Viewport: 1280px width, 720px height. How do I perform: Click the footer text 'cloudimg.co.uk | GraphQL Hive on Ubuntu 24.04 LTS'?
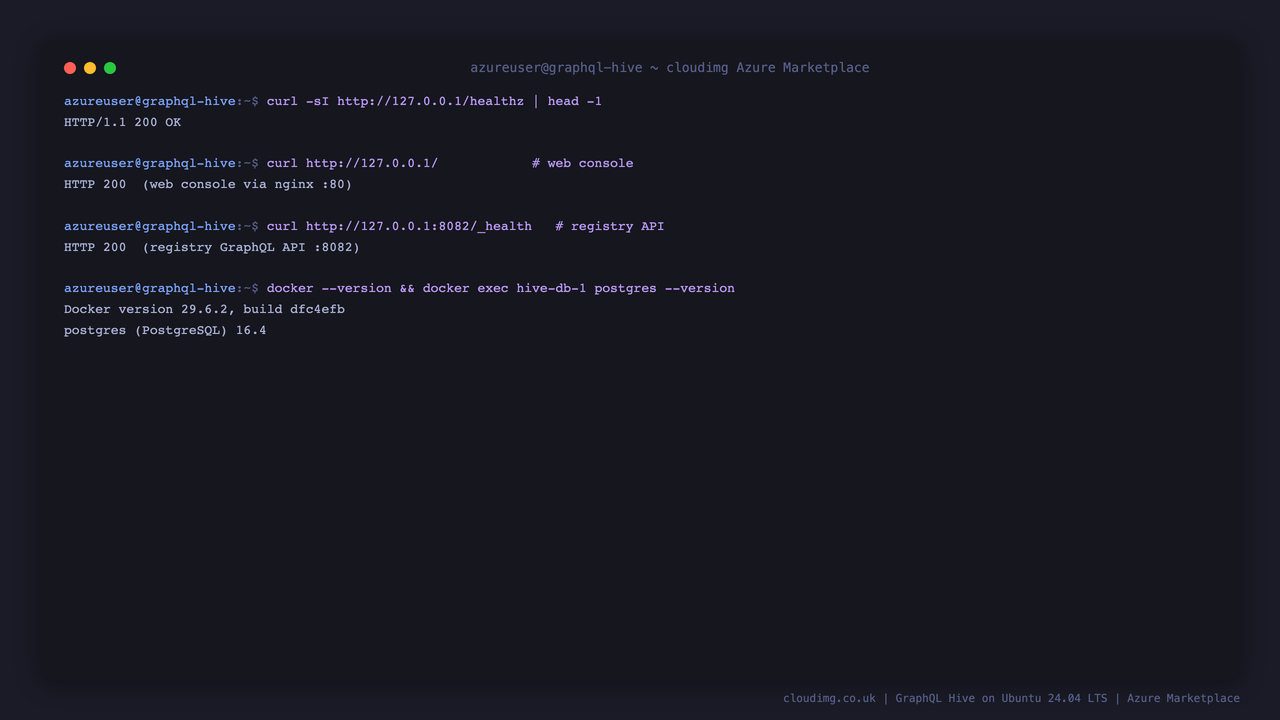click(x=945, y=698)
